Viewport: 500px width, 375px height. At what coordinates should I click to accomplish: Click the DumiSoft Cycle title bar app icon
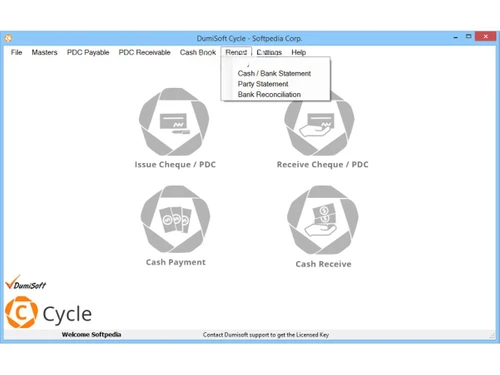8,38
